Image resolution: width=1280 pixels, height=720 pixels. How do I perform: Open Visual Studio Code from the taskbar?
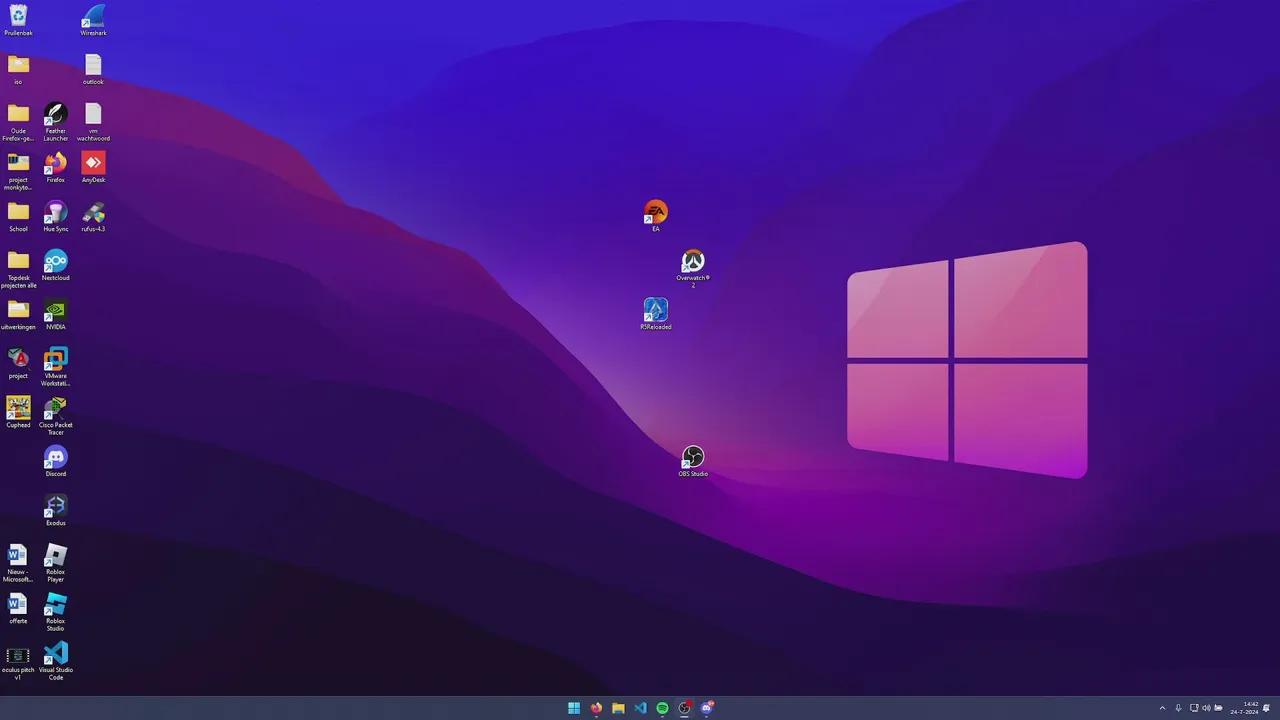pyautogui.click(x=640, y=708)
